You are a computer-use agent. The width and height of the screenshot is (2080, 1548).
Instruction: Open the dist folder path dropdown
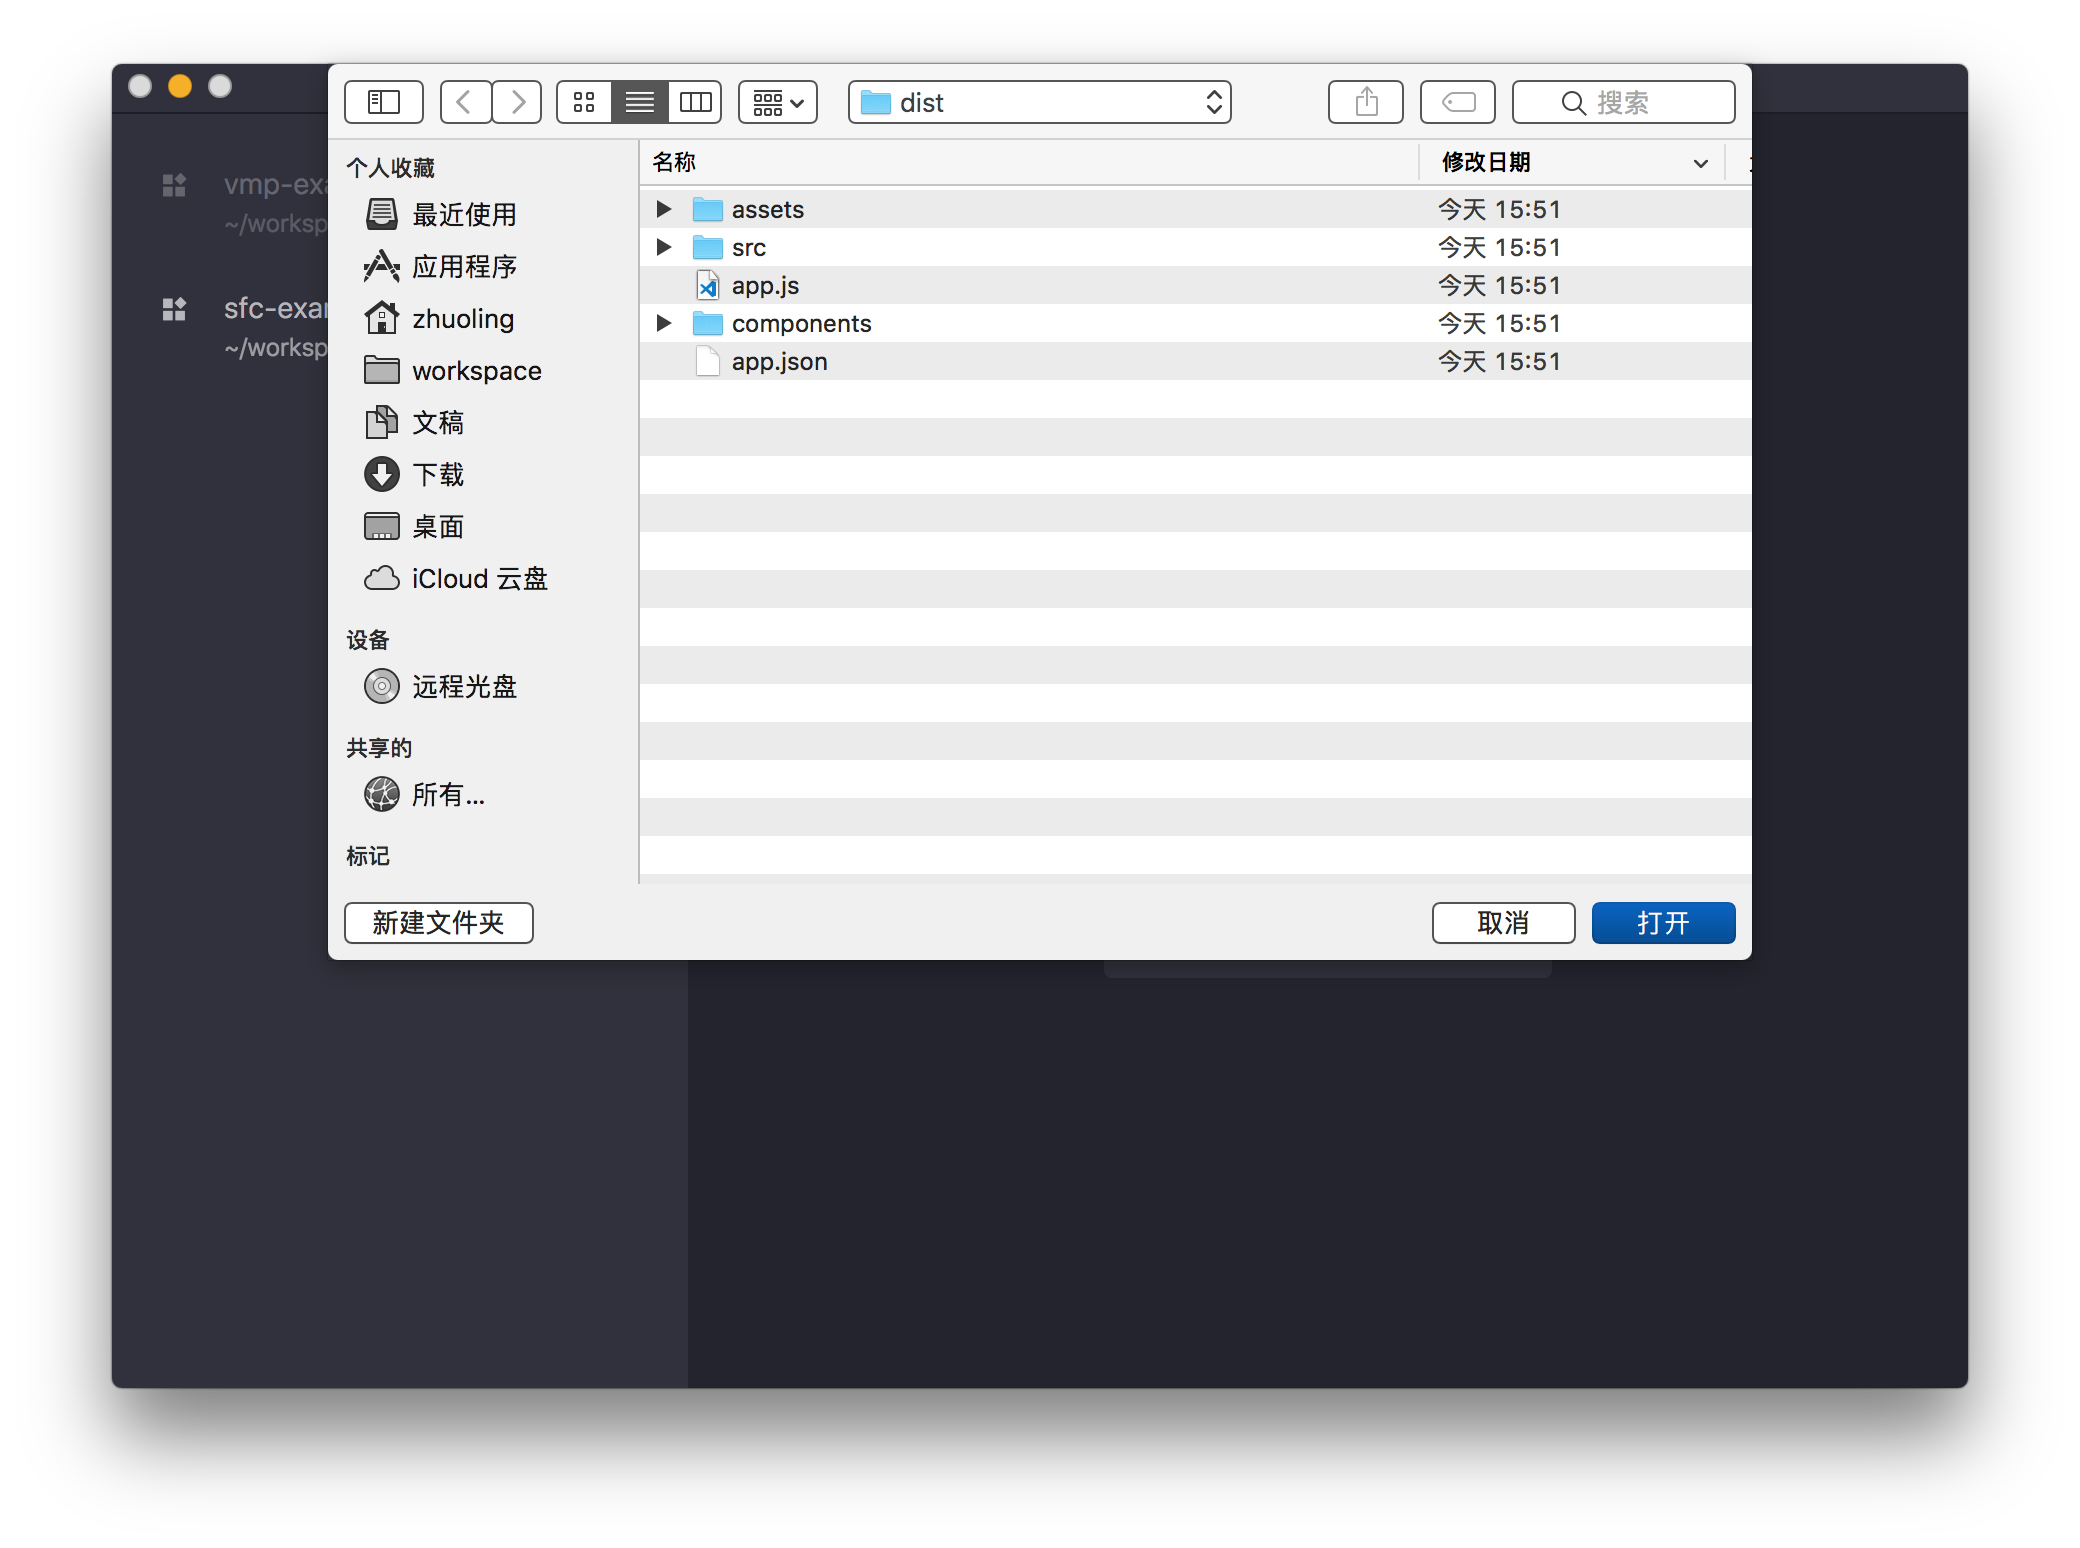(x=1039, y=102)
